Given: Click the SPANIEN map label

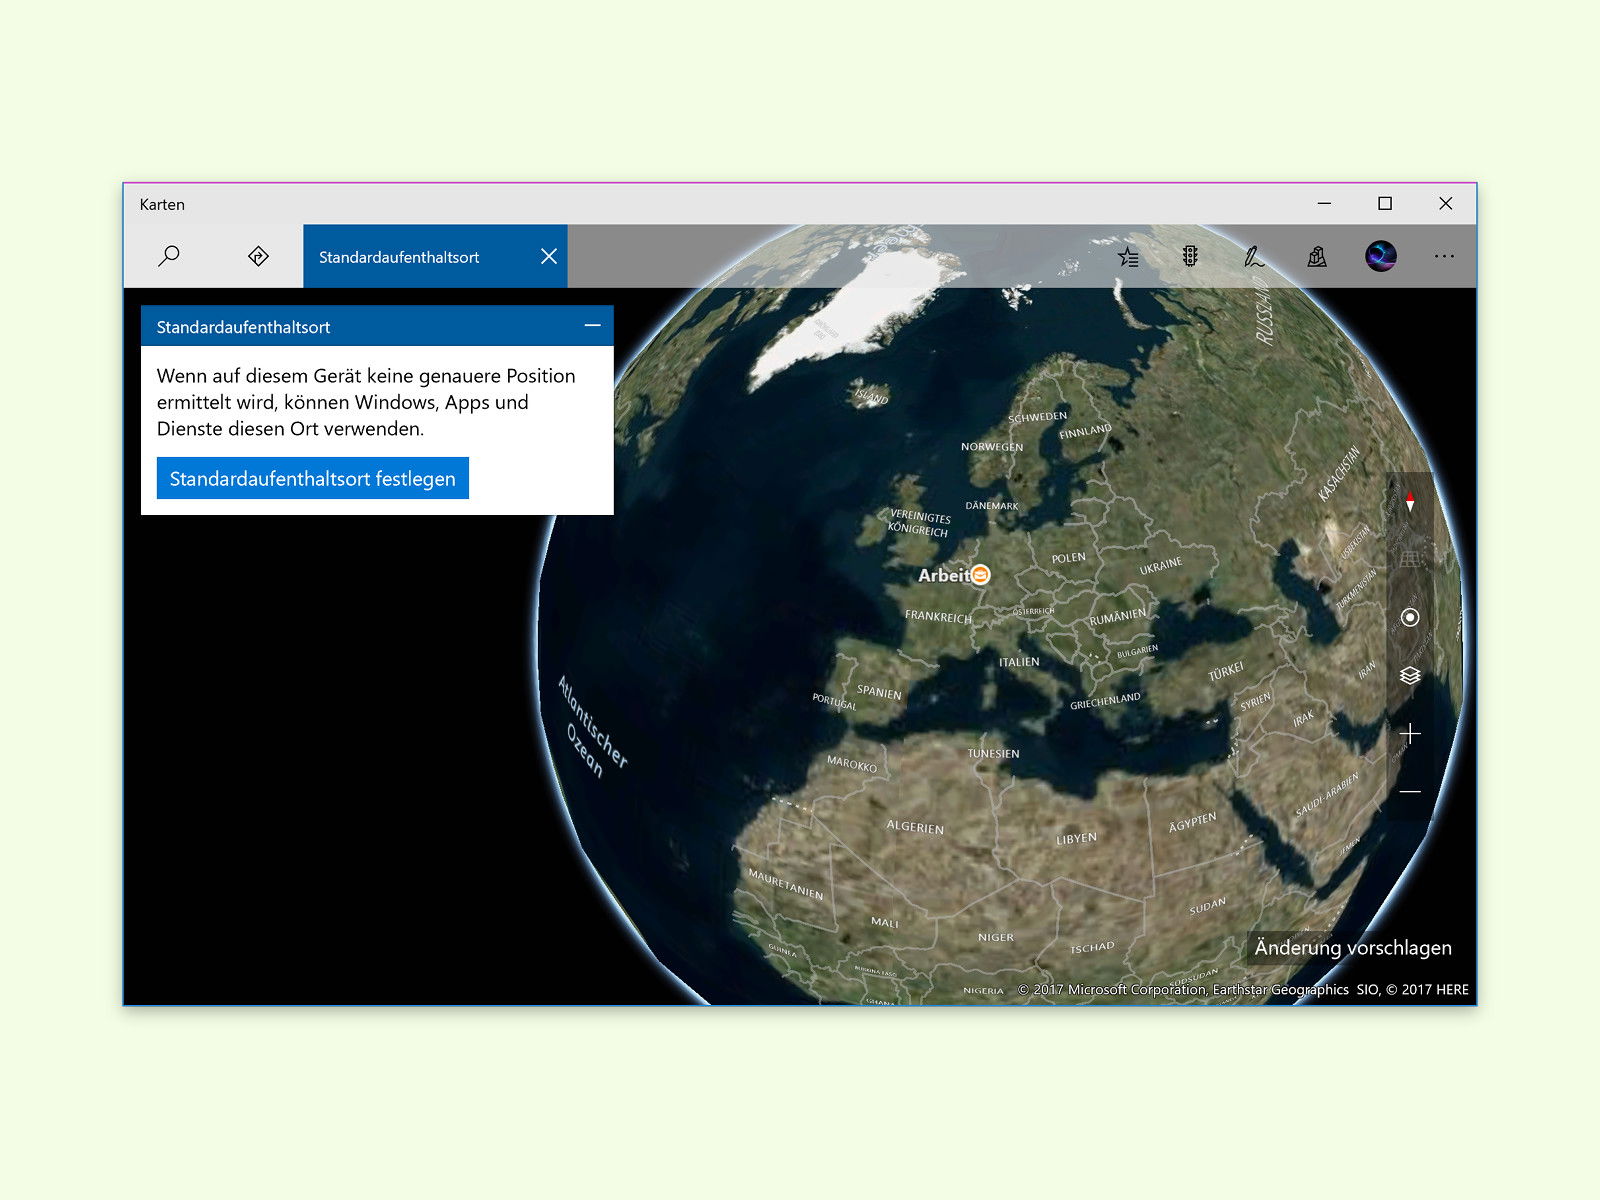Looking at the screenshot, I should pos(879,692).
